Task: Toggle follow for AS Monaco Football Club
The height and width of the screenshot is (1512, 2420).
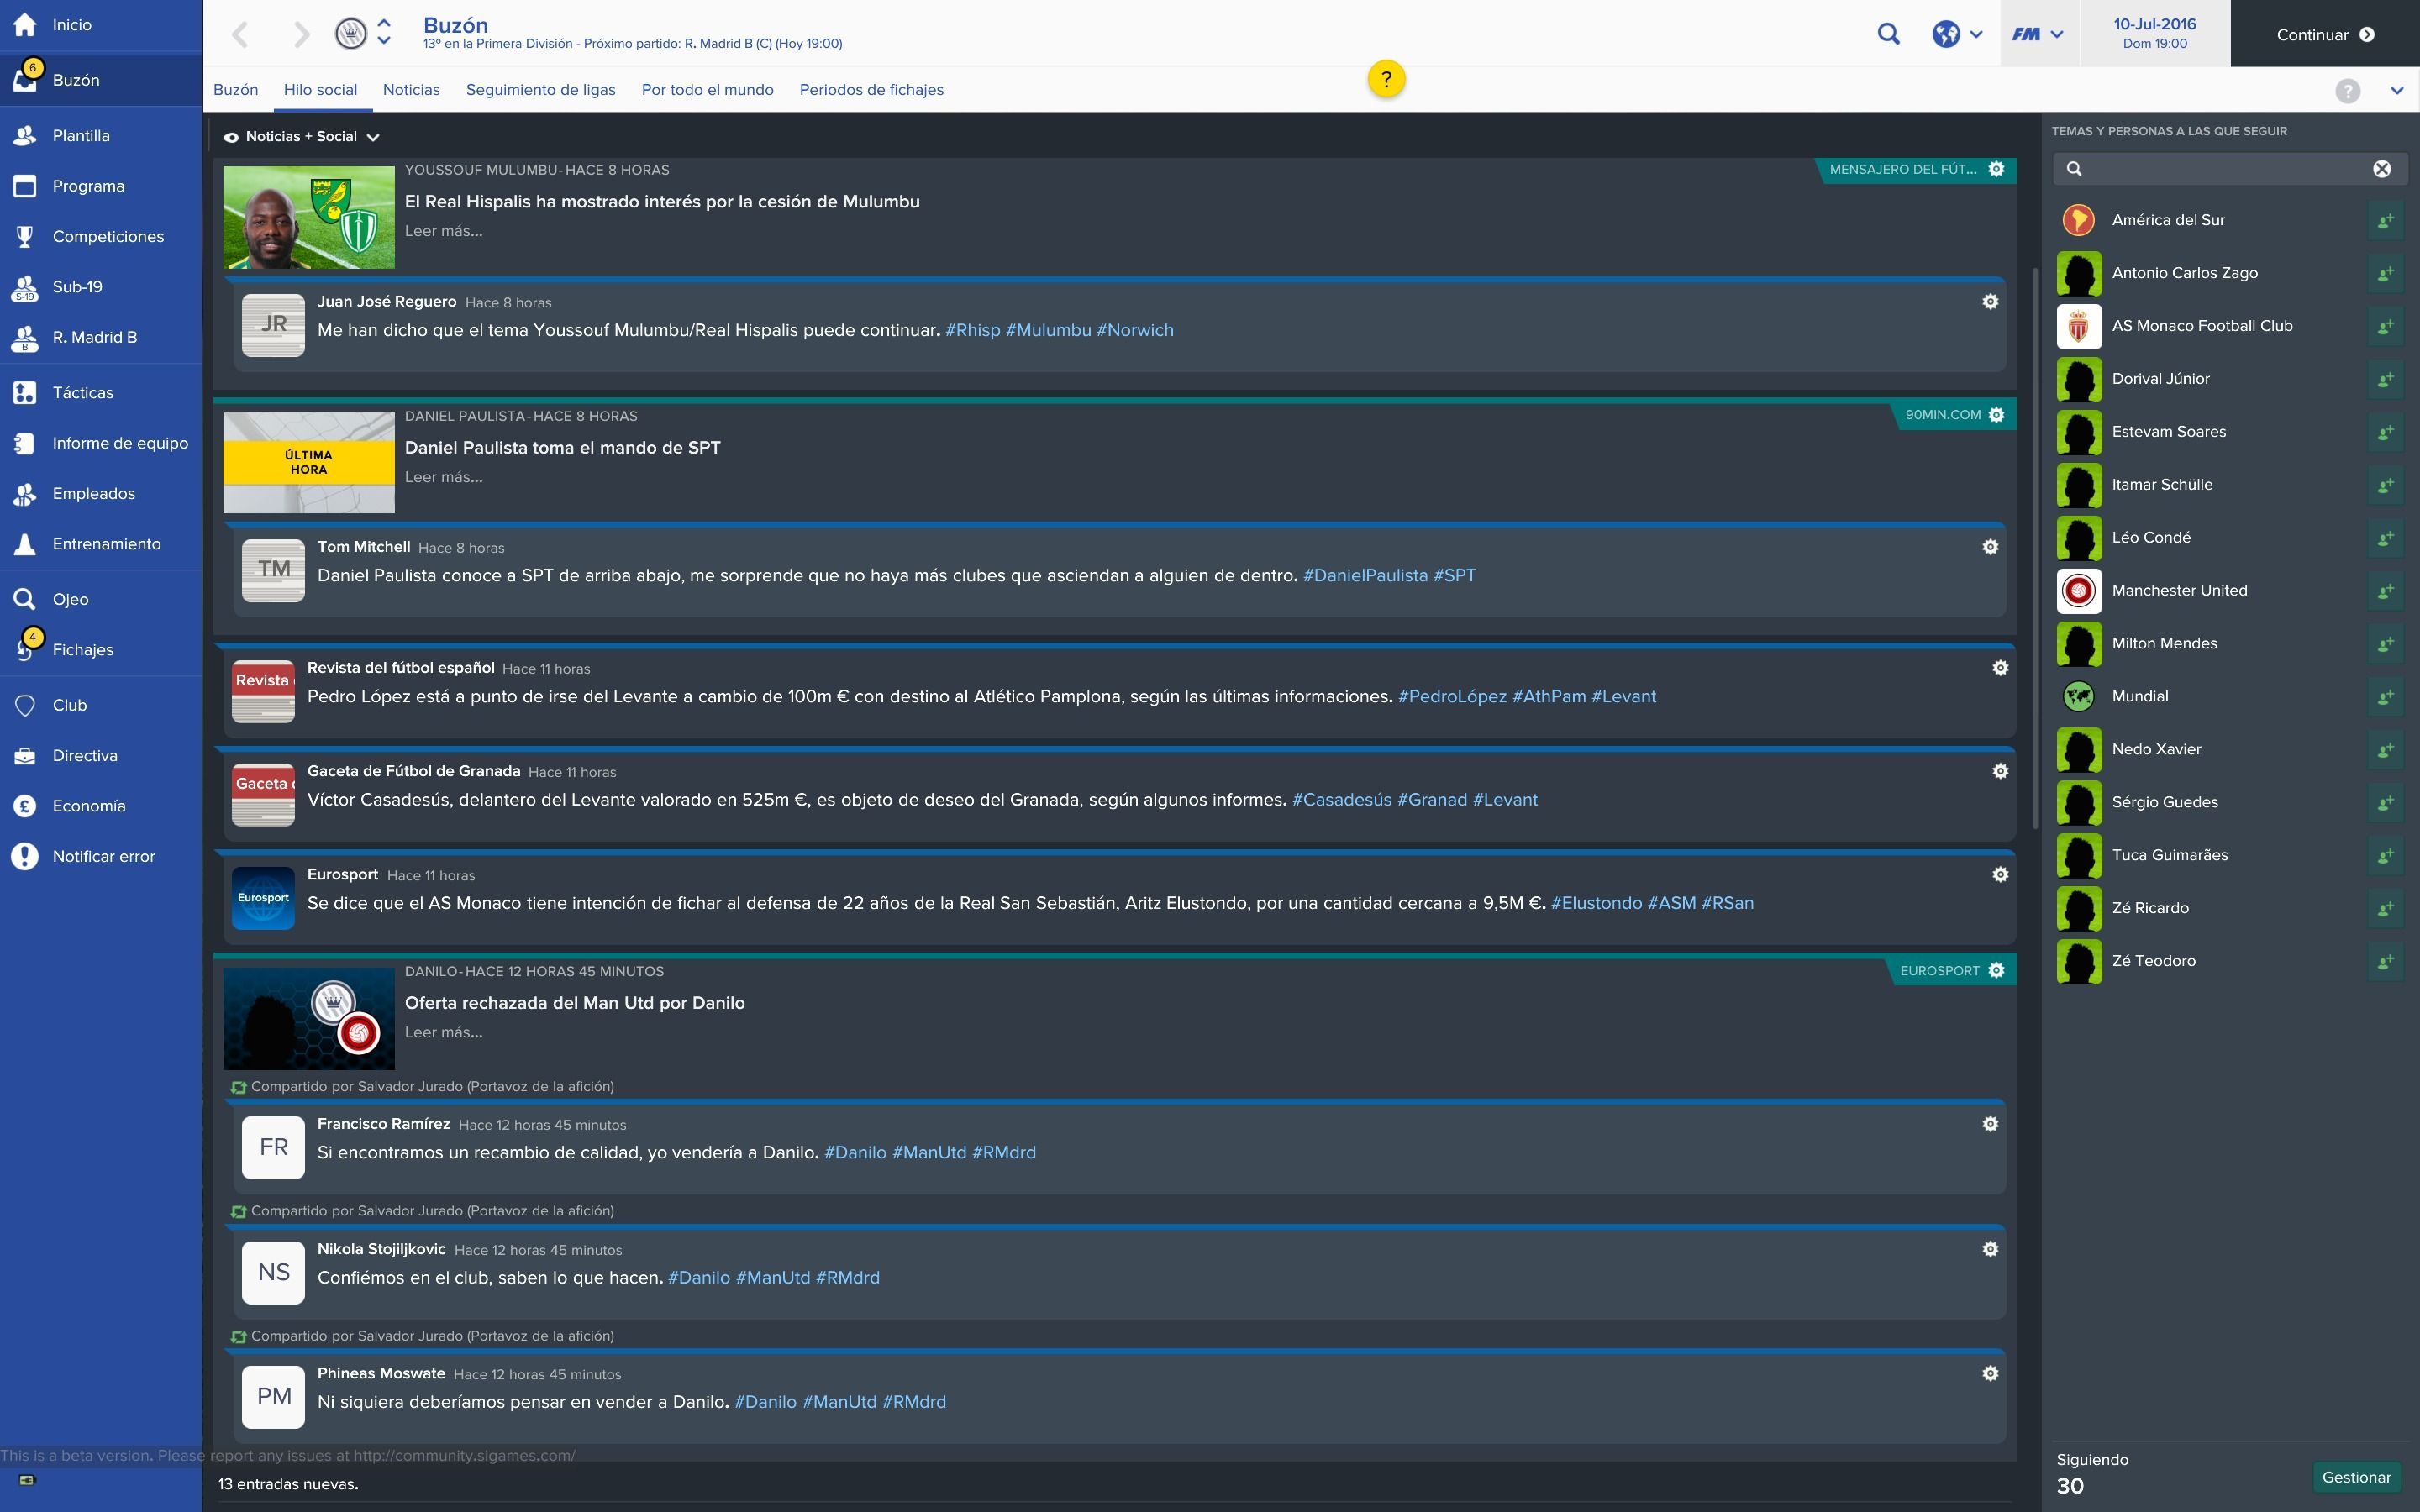Action: (x=2385, y=326)
